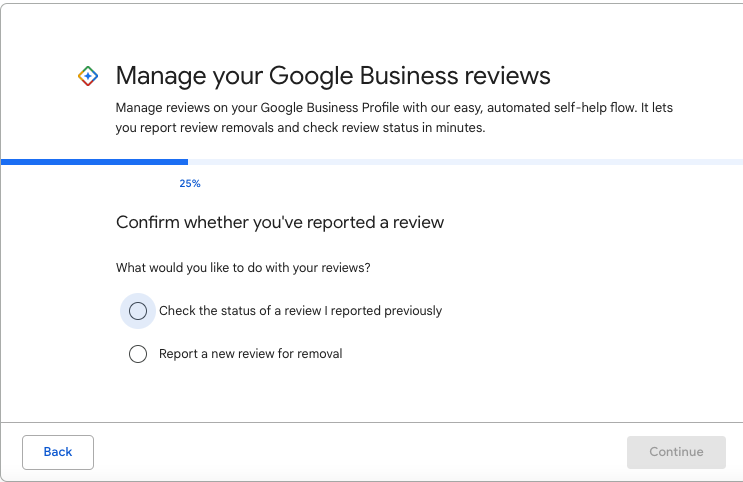
Task: Click the filled blue section of the progress bar
Action: pyautogui.click(x=94, y=162)
